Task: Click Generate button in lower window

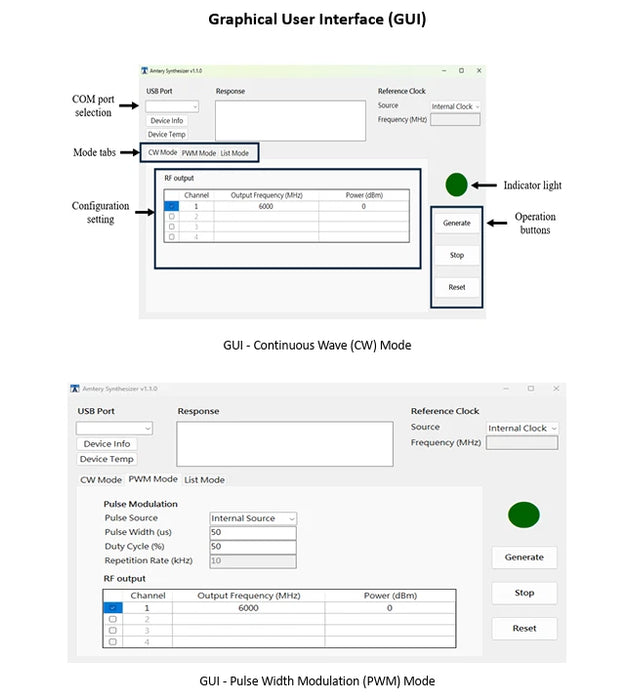Action: pos(524,557)
